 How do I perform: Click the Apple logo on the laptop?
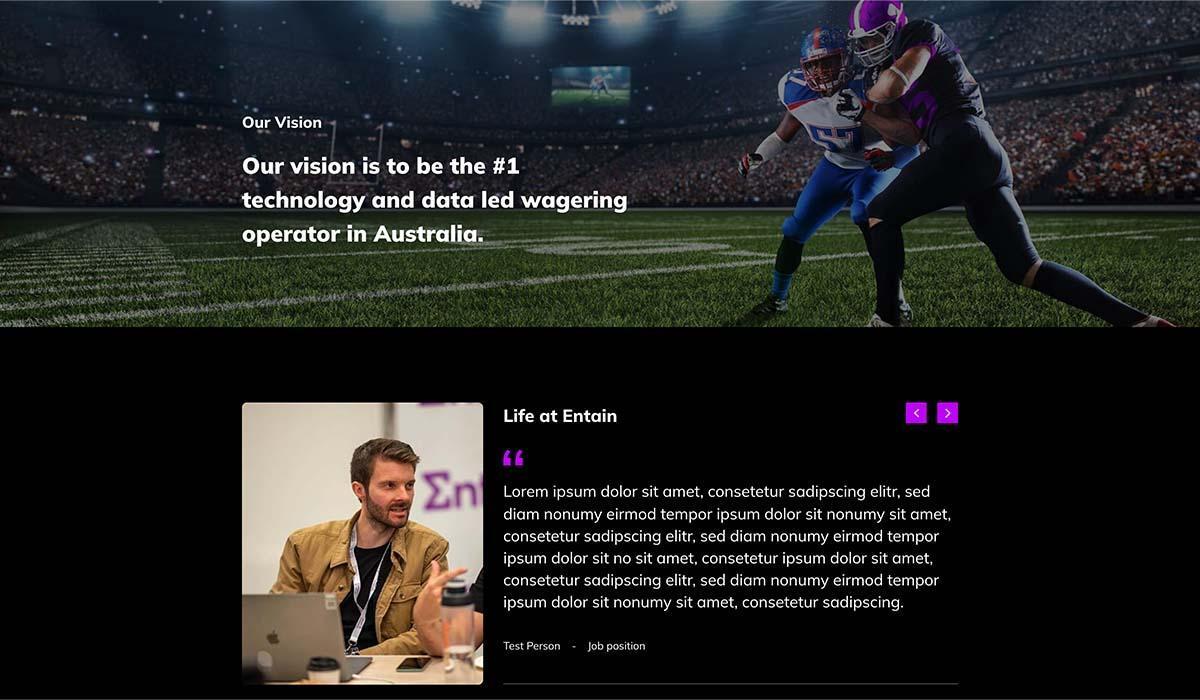click(272, 637)
